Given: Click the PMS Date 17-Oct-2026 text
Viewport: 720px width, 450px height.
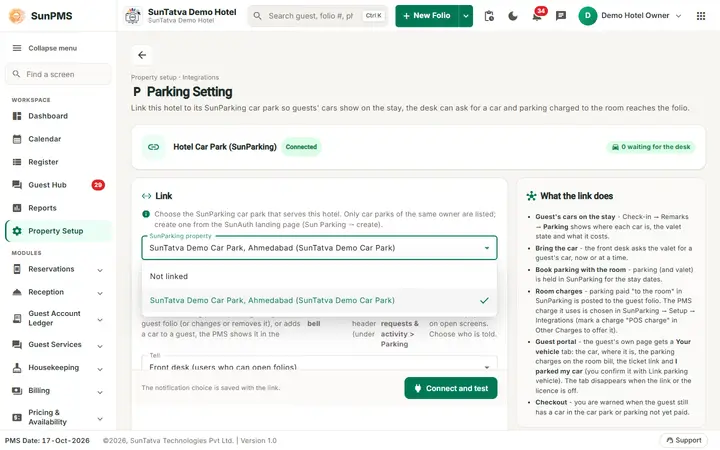Looking at the screenshot, I should click(x=47, y=441).
